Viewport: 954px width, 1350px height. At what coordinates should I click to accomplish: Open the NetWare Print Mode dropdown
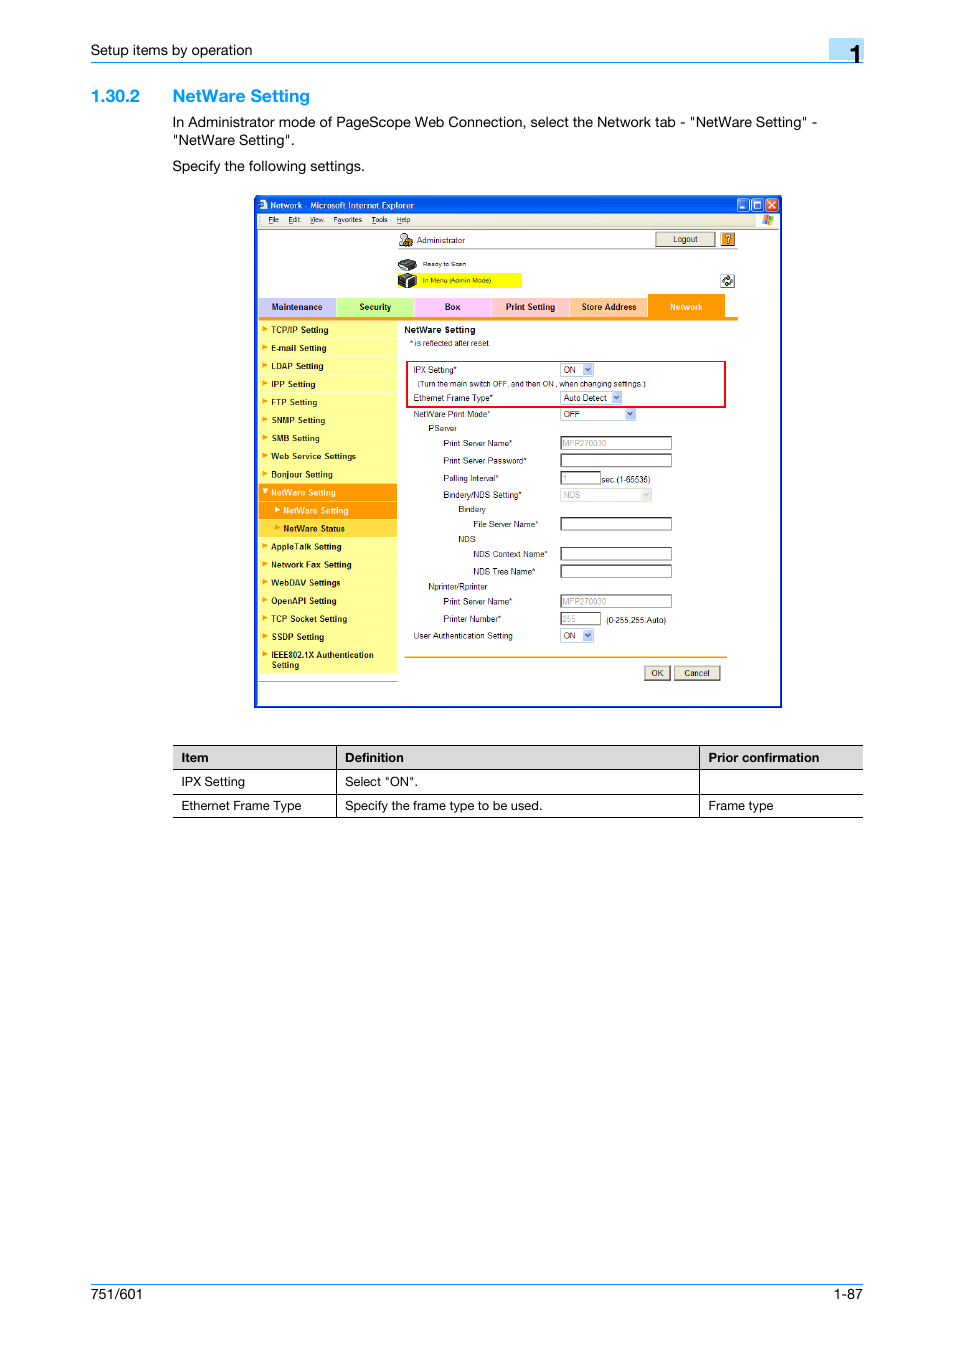tap(630, 414)
